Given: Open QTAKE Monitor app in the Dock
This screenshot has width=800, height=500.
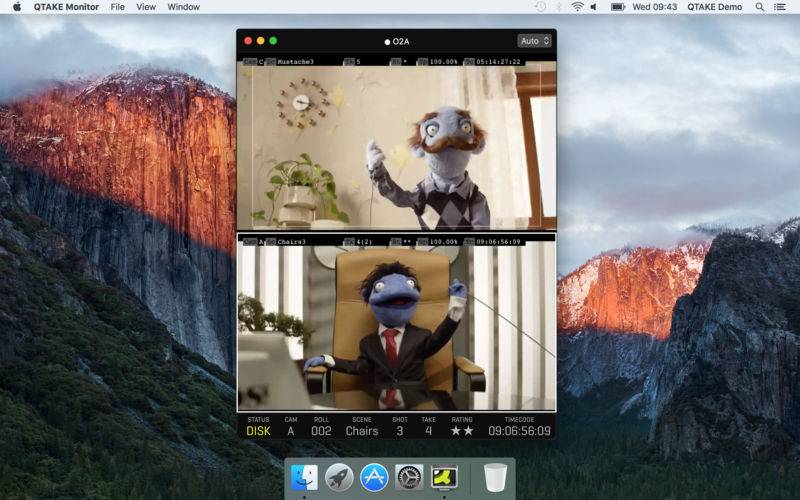Looking at the screenshot, I should pyautogui.click(x=444, y=478).
